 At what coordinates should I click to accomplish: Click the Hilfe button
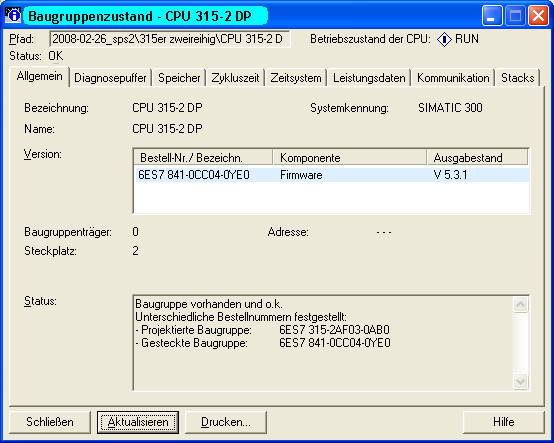click(503, 422)
